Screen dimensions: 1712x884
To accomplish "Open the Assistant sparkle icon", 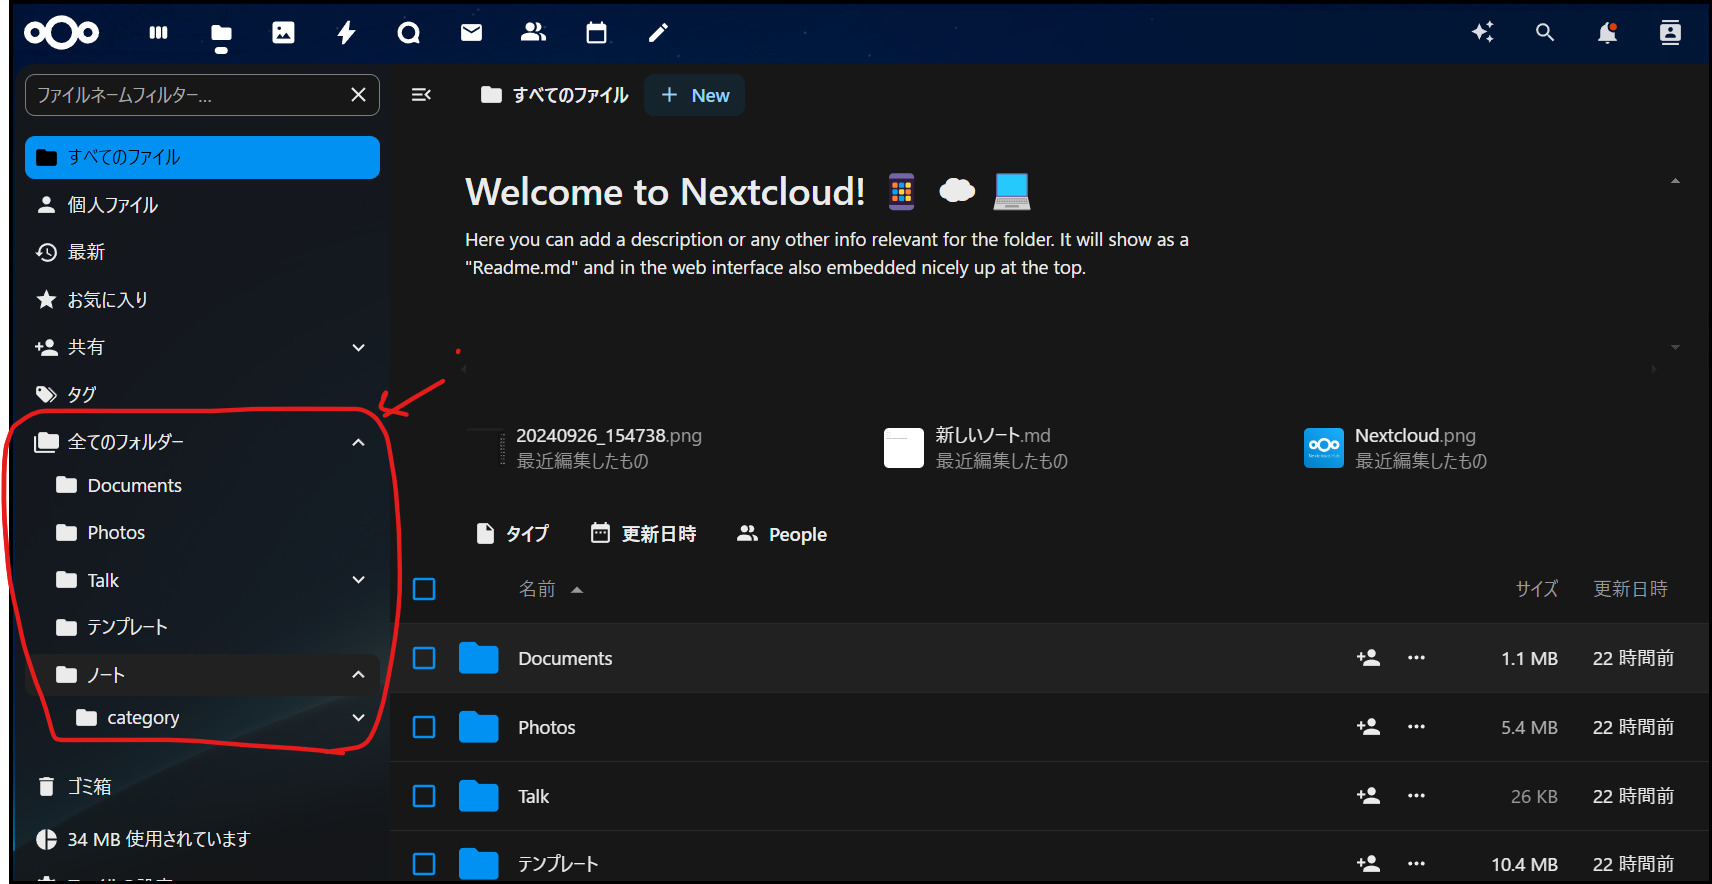I will [1483, 33].
